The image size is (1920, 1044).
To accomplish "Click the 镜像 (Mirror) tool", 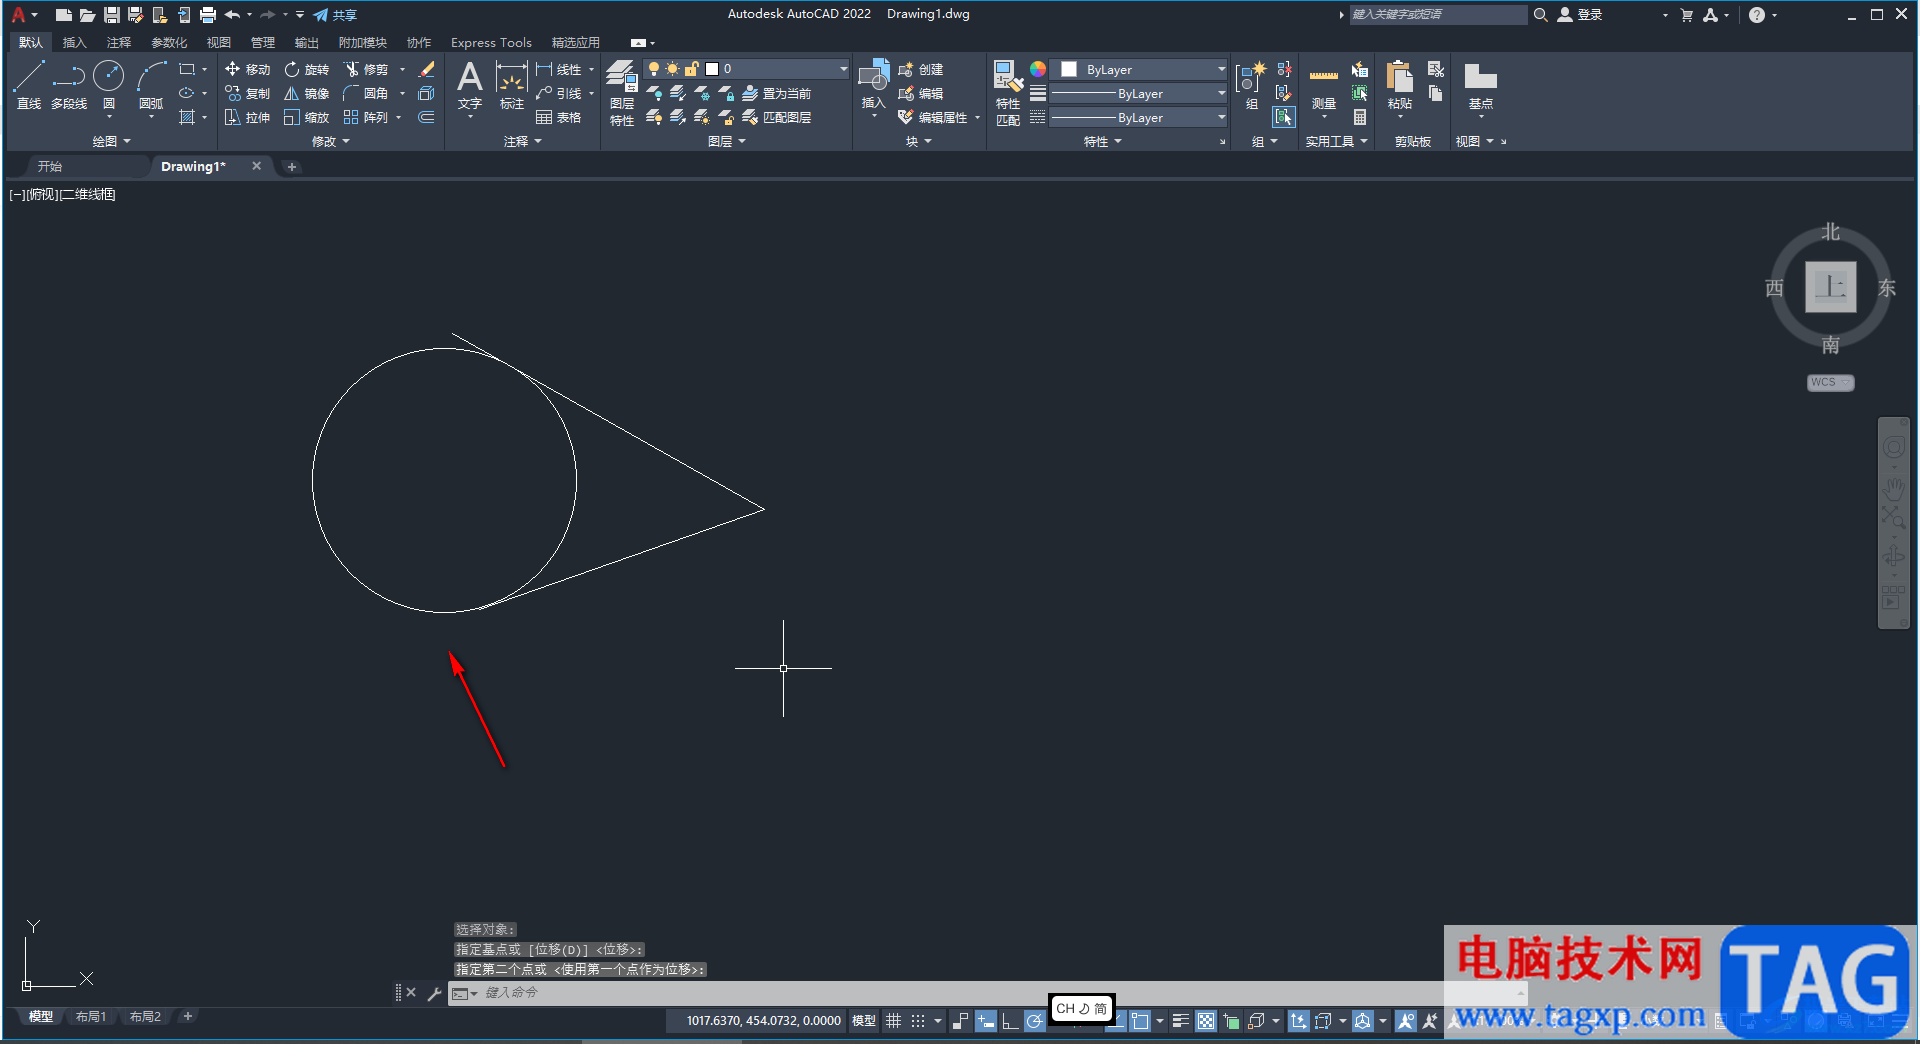I will click(x=306, y=93).
